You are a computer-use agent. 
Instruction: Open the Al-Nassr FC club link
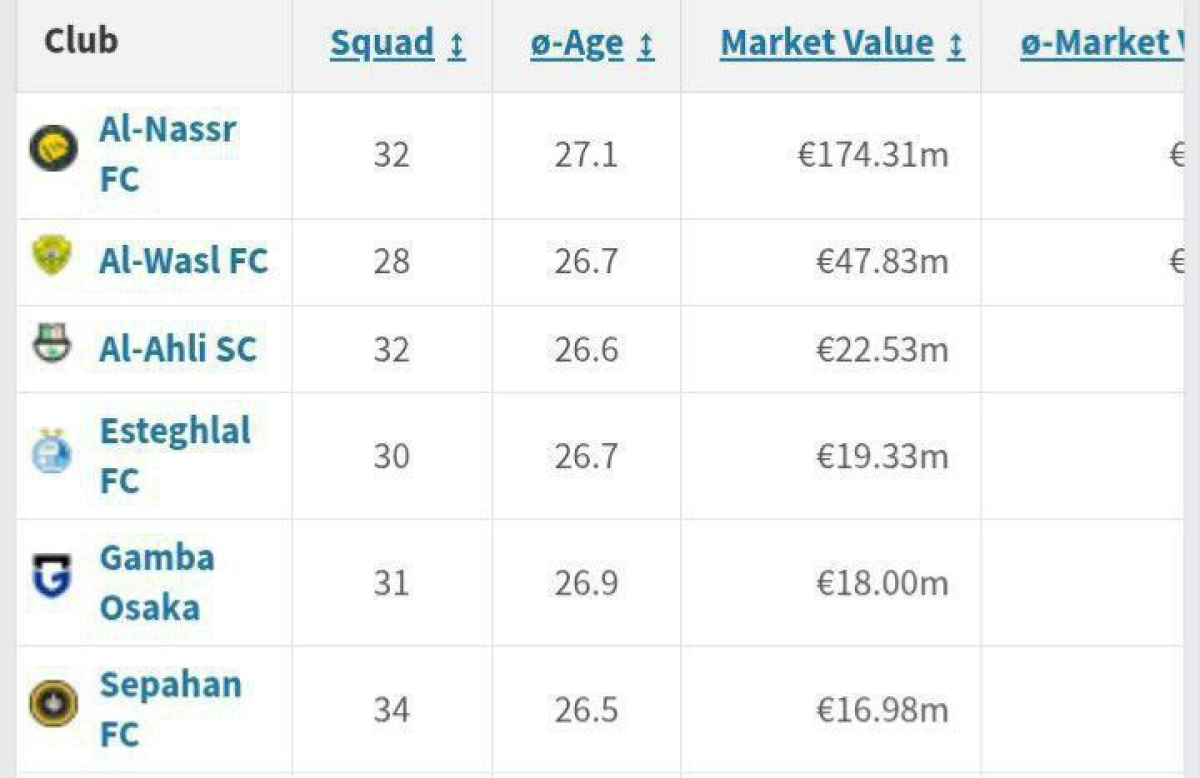[x=167, y=154]
